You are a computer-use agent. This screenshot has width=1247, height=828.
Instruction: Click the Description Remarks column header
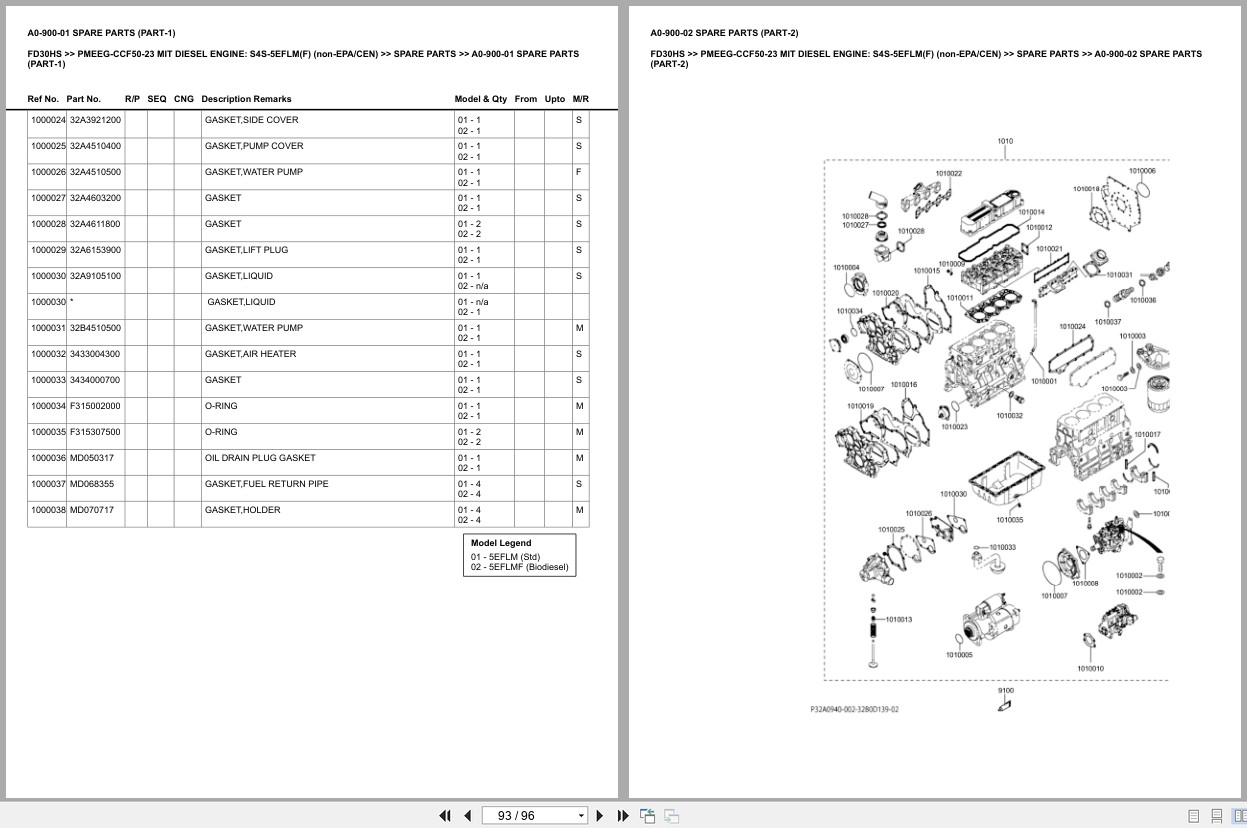point(246,99)
